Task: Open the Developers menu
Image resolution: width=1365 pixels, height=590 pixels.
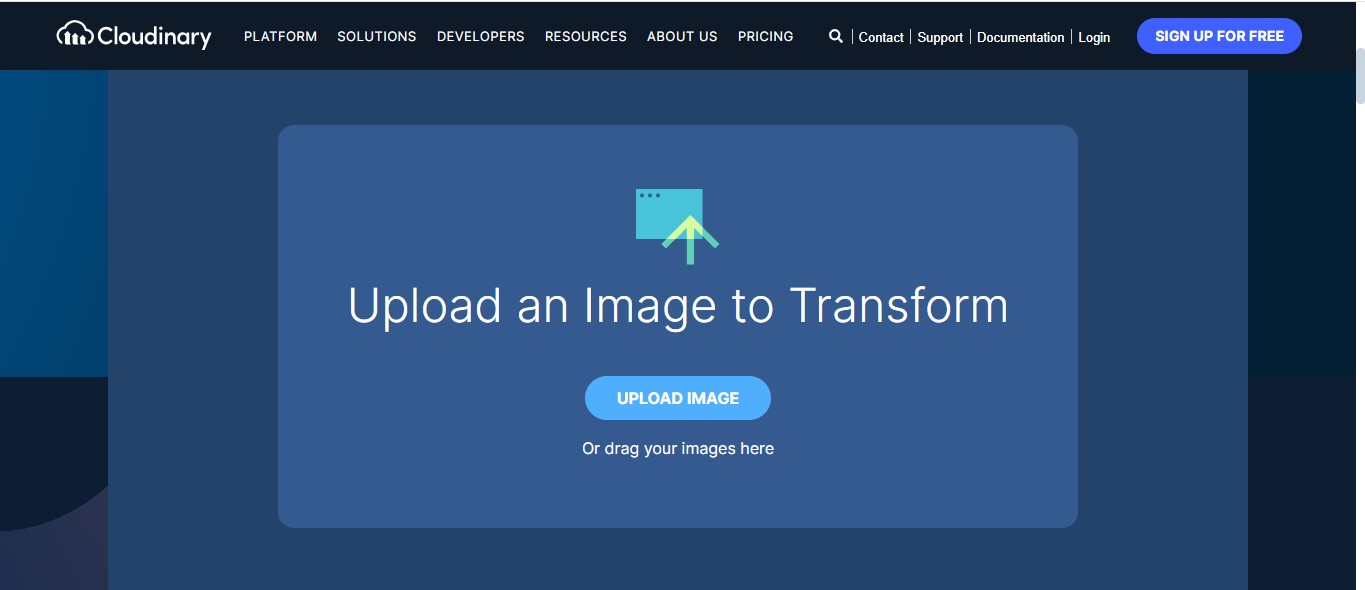Action: tap(481, 36)
